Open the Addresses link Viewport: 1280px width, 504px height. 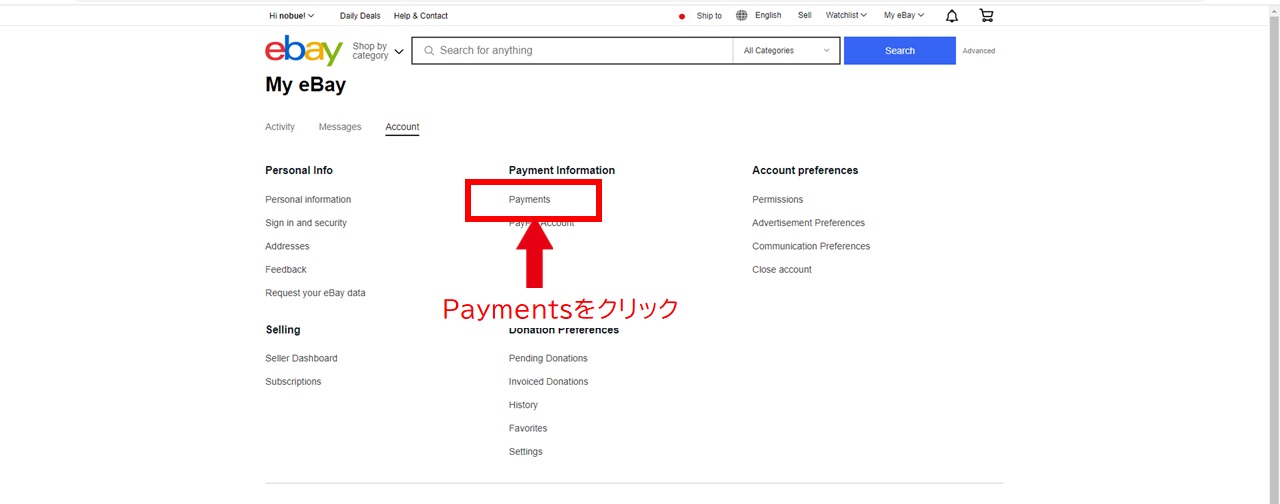click(x=287, y=246)
